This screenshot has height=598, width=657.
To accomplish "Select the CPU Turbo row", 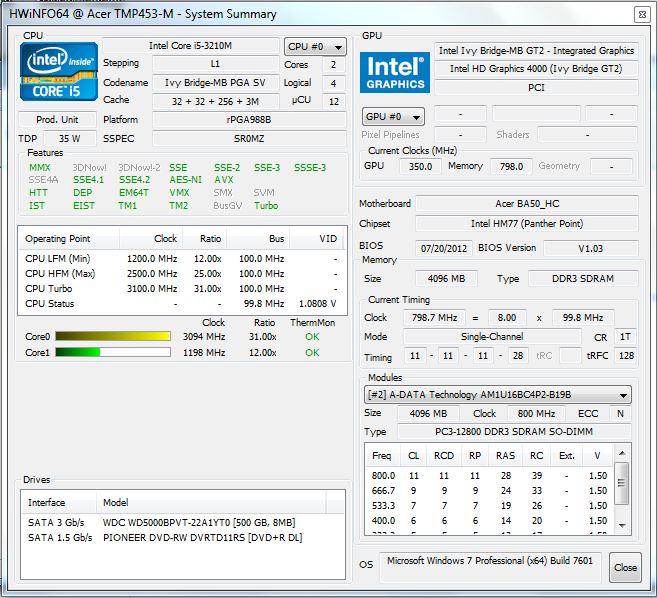I will click(x=182, y=289).
